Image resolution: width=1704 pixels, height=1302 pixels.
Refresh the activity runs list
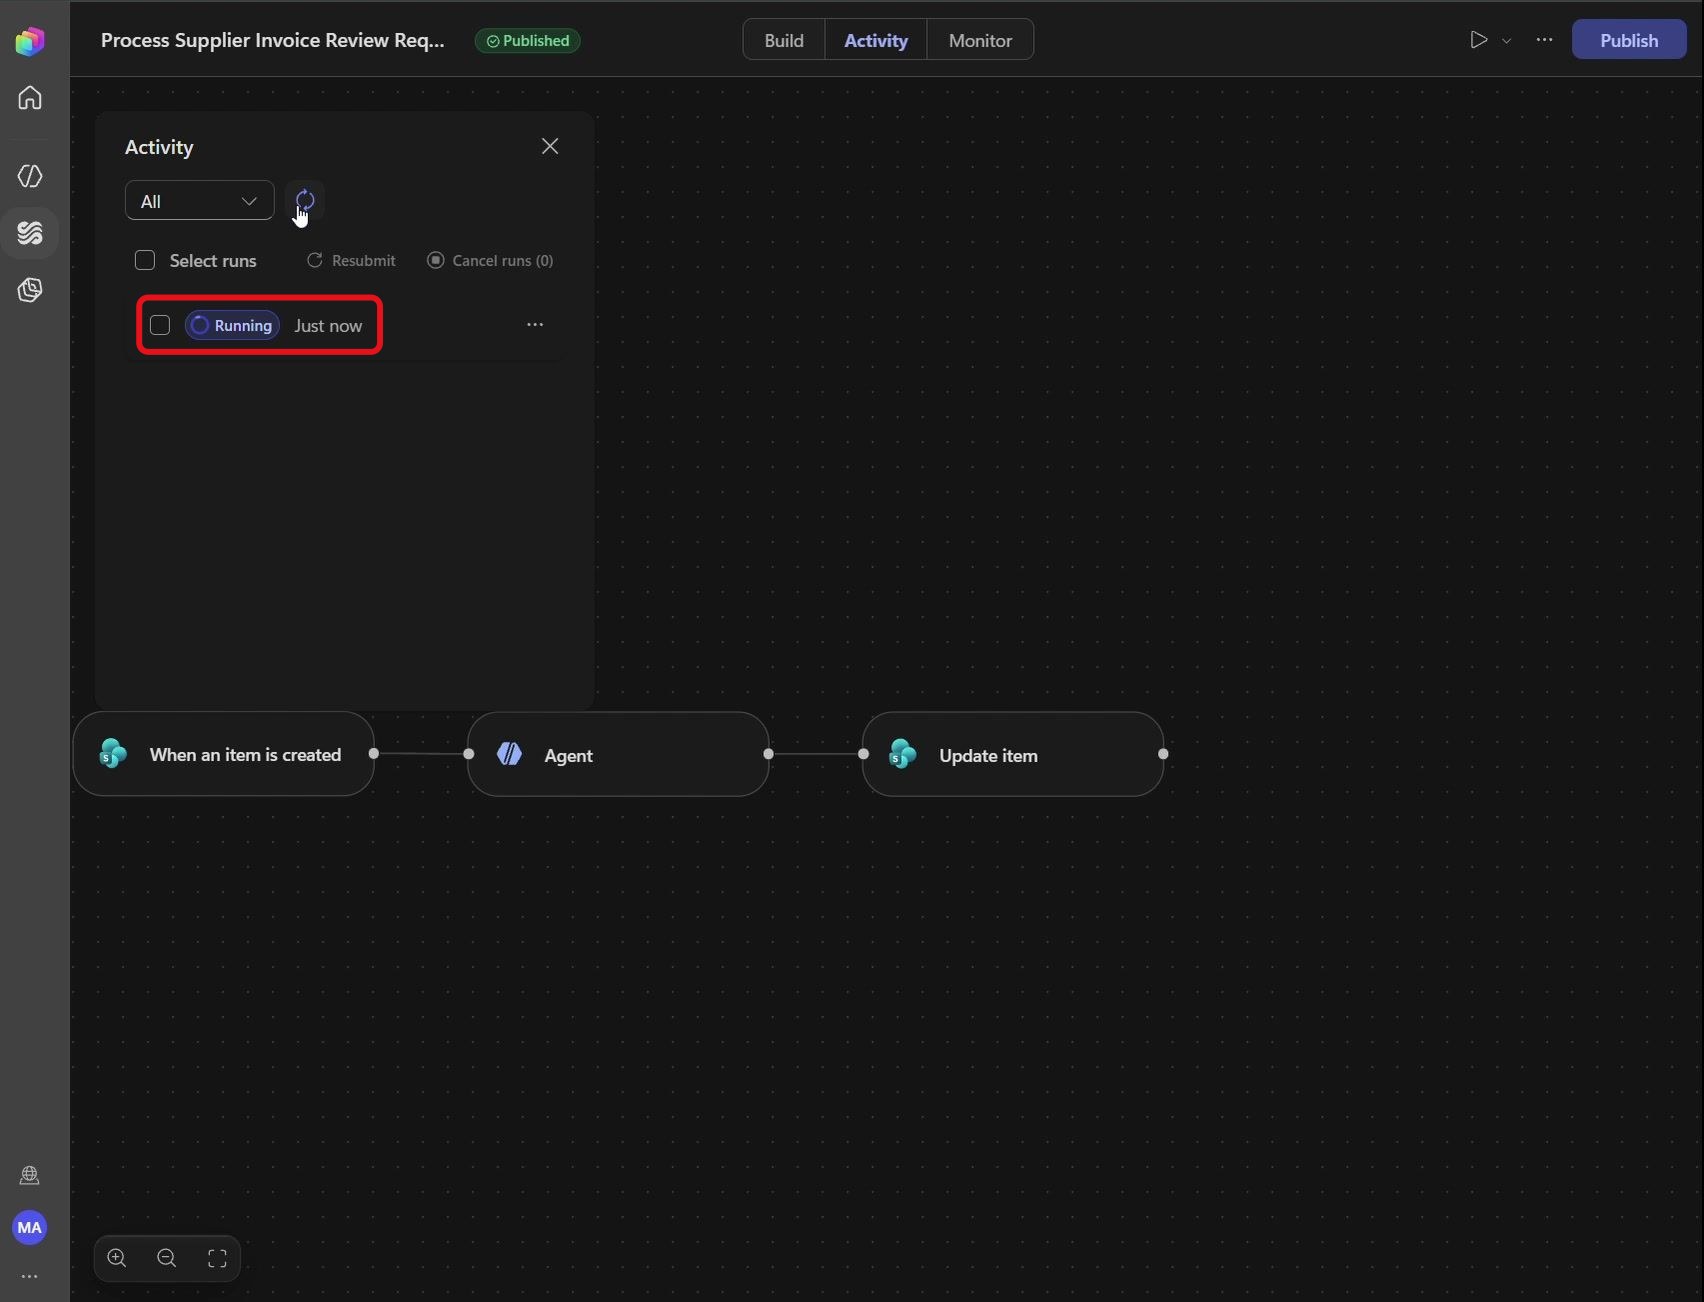click(305, 201)
